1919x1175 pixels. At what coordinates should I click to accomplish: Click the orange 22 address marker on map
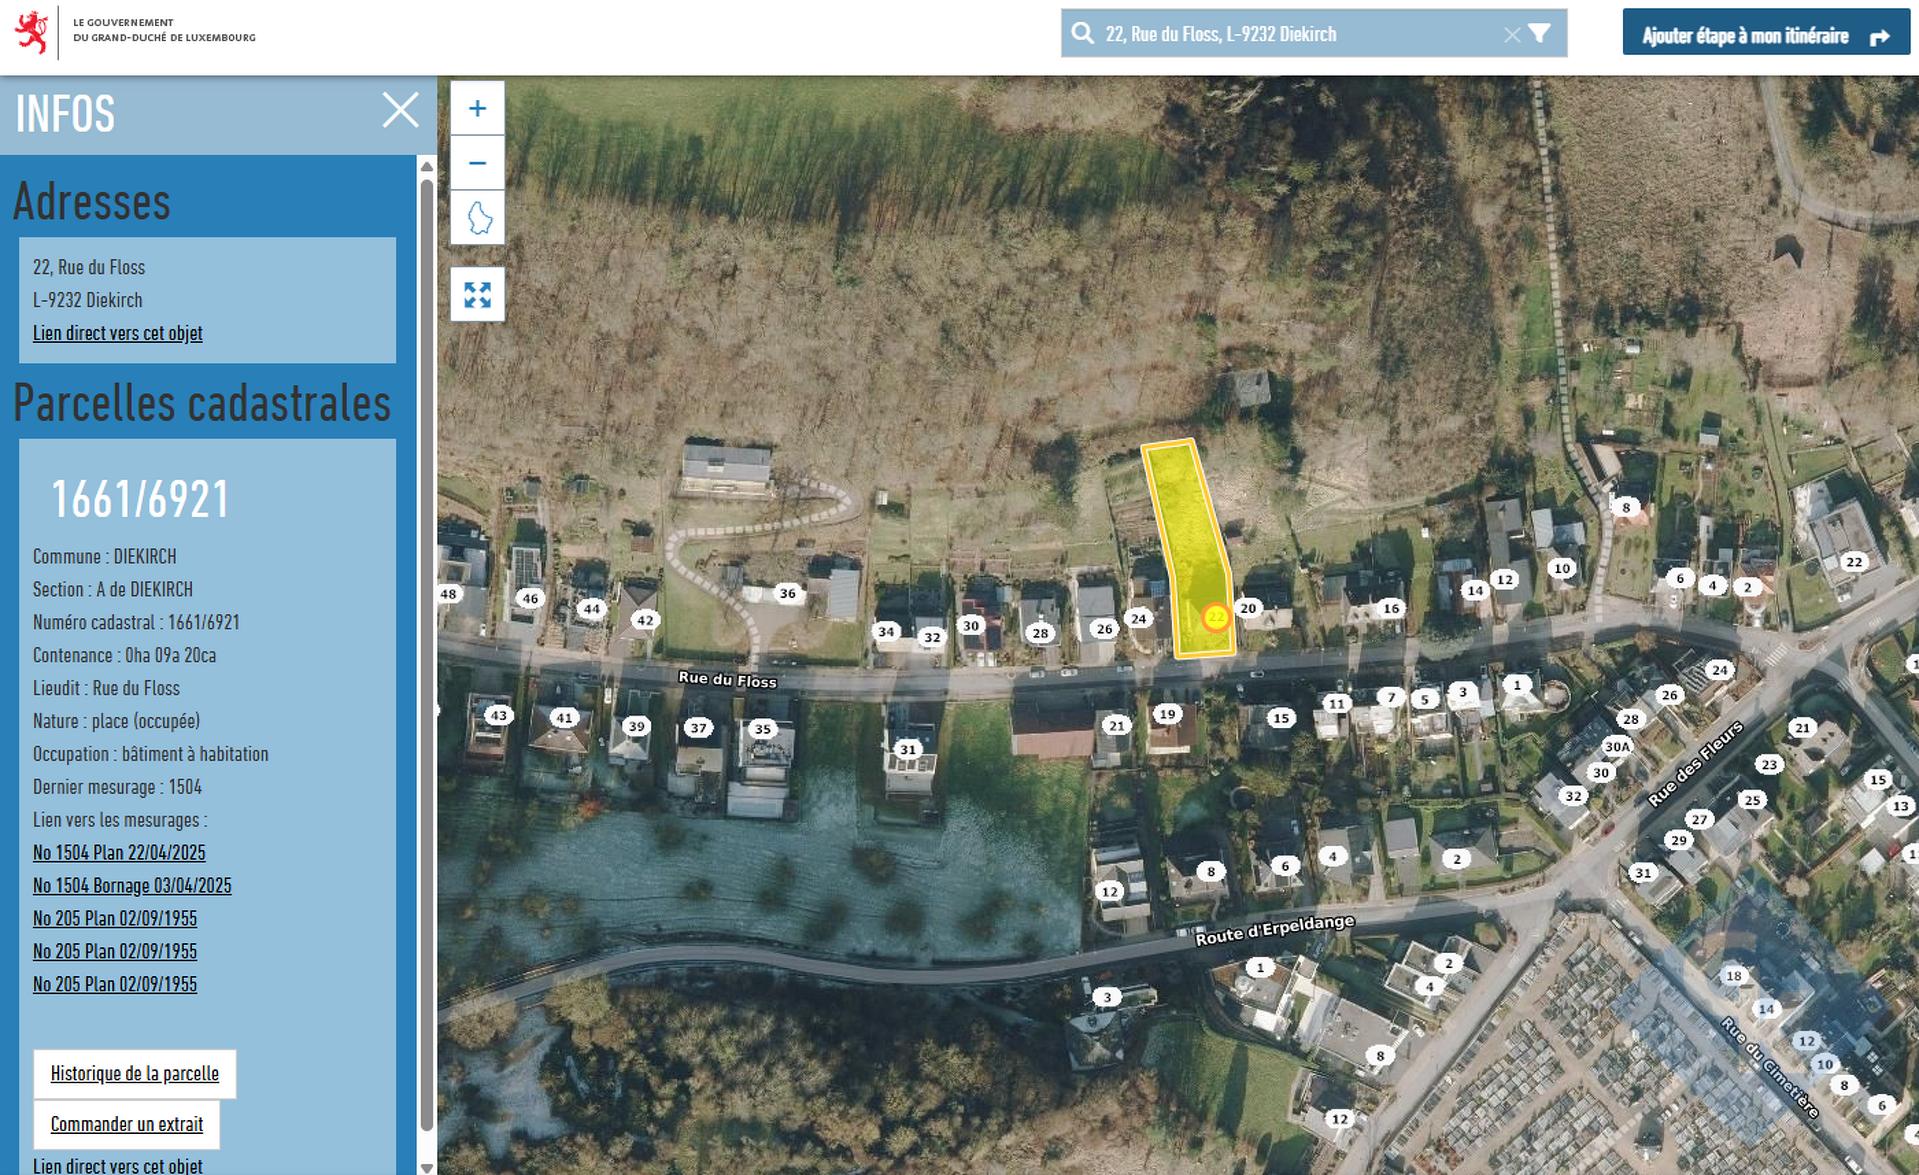click(x=1216, y=618)
